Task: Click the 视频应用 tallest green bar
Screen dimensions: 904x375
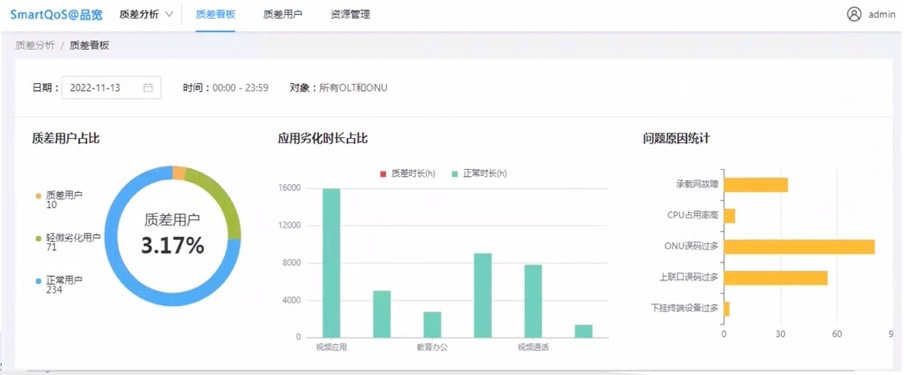Action: pos(331,263)
